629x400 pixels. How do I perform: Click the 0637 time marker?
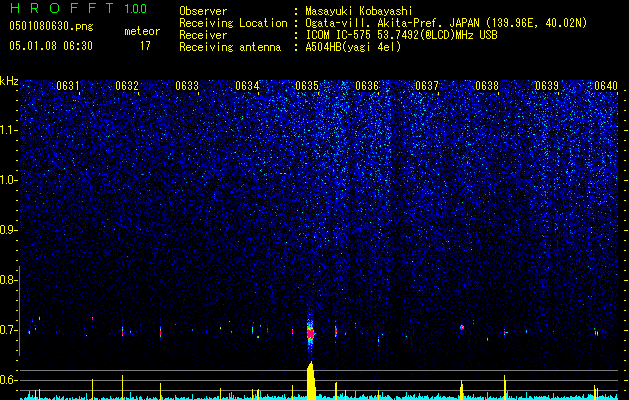(427, 86)
